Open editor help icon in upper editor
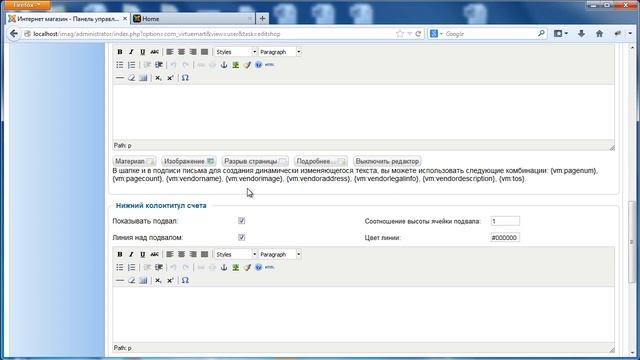The width and height of the screenshot is (640, 360). coord(258,65)
